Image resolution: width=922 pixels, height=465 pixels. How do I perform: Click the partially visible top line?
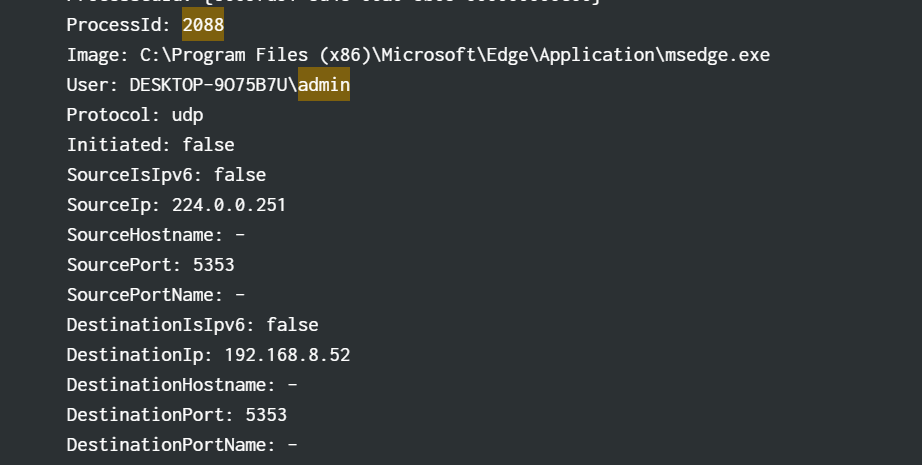pos(333,2)
